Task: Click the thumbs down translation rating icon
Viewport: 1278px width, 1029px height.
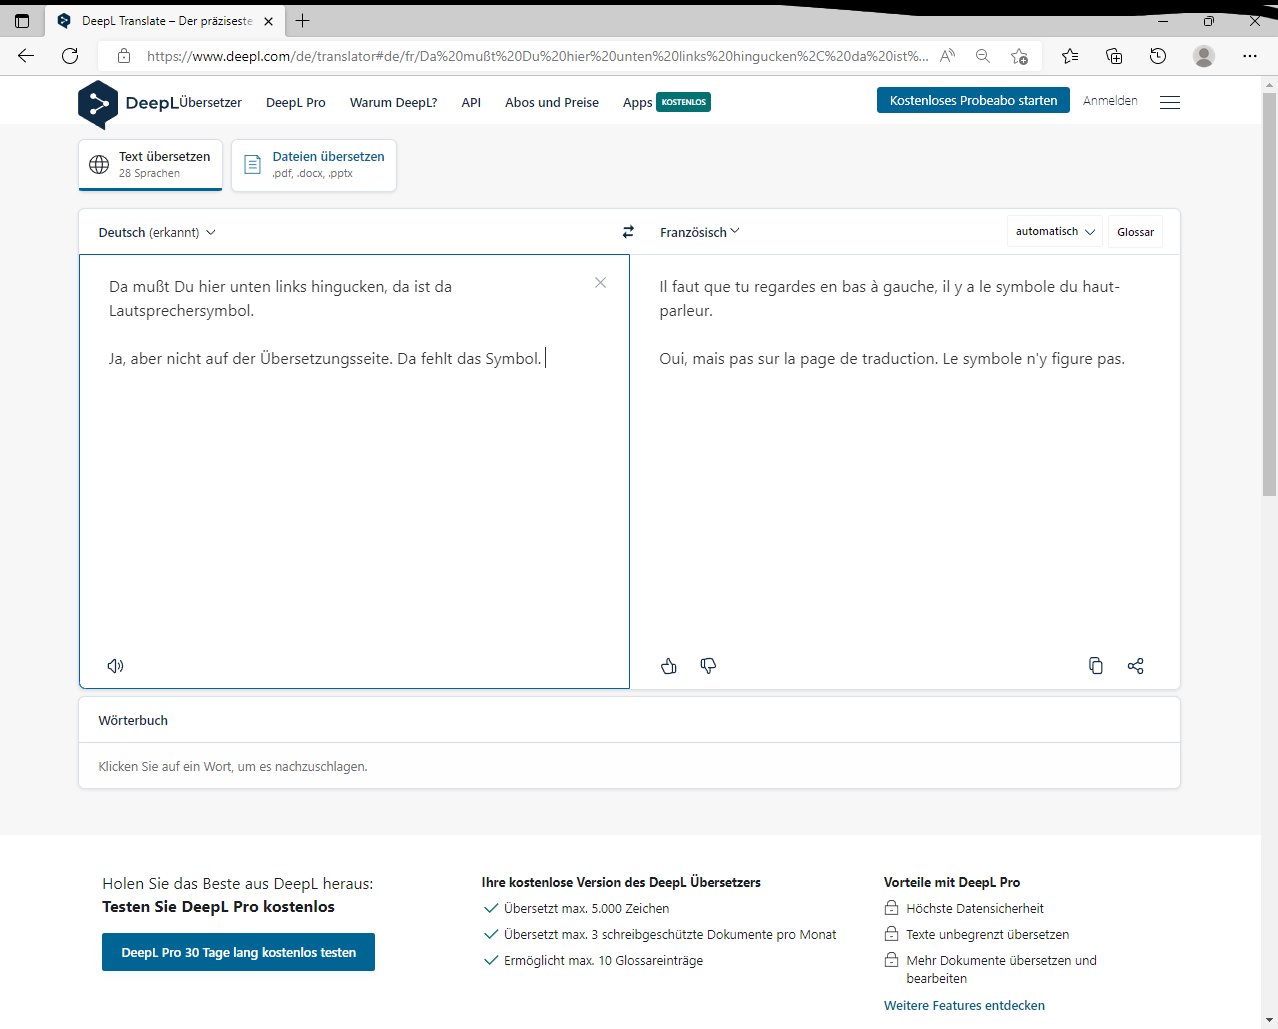Action: click(x=708, y=666)
